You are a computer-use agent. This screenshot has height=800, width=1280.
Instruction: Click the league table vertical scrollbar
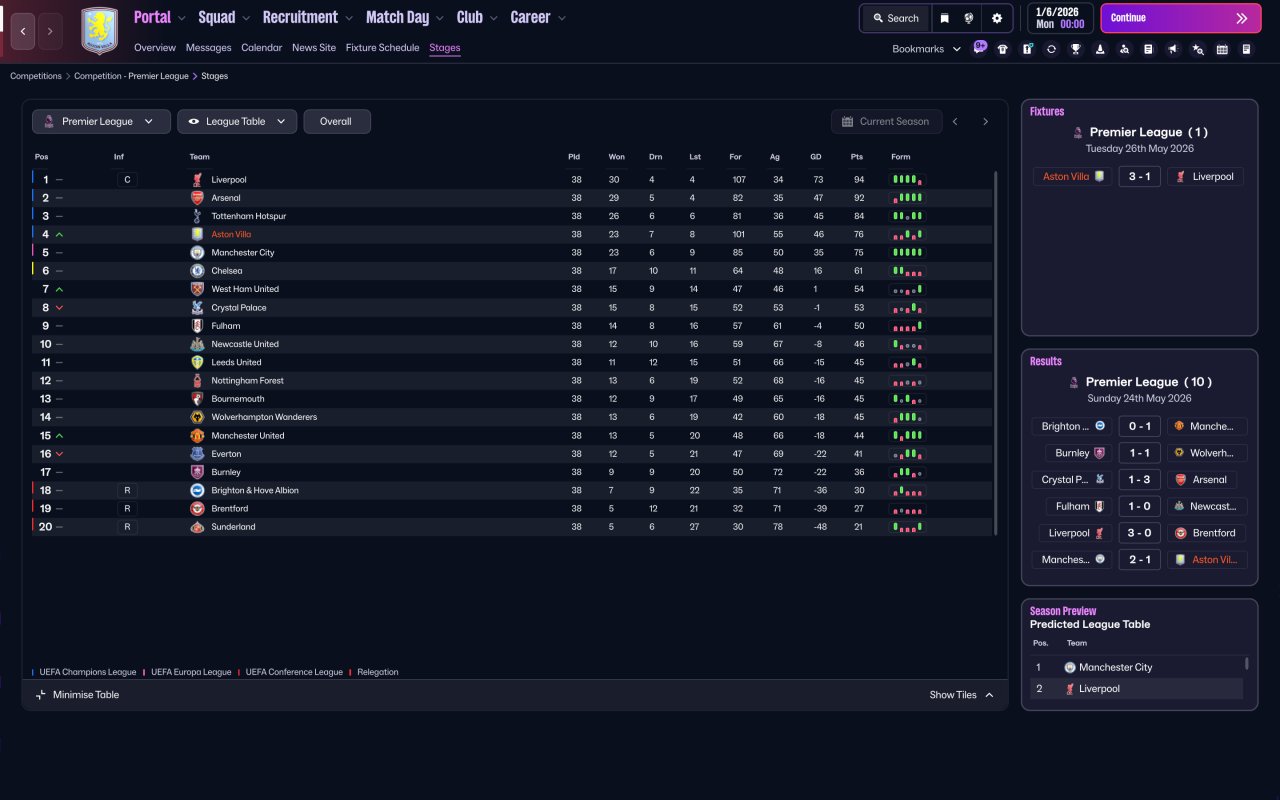point(996,353)
